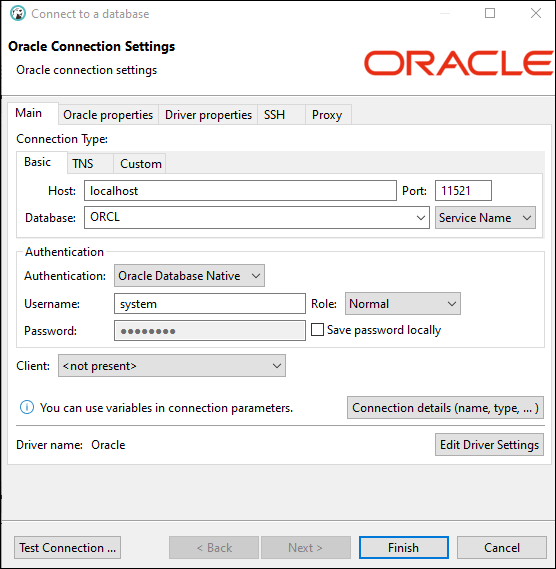Click the Finish button
The width and height of the screenshot is (556, 569).
pos(404,548)
